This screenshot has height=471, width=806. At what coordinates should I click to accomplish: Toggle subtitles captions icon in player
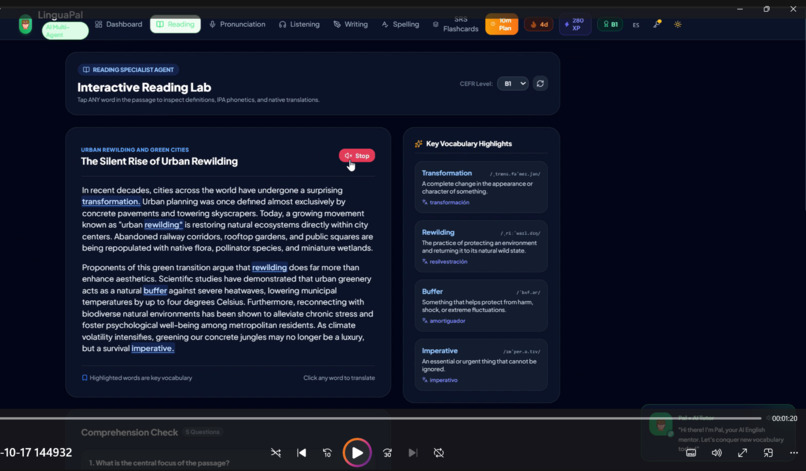[691, 452]
